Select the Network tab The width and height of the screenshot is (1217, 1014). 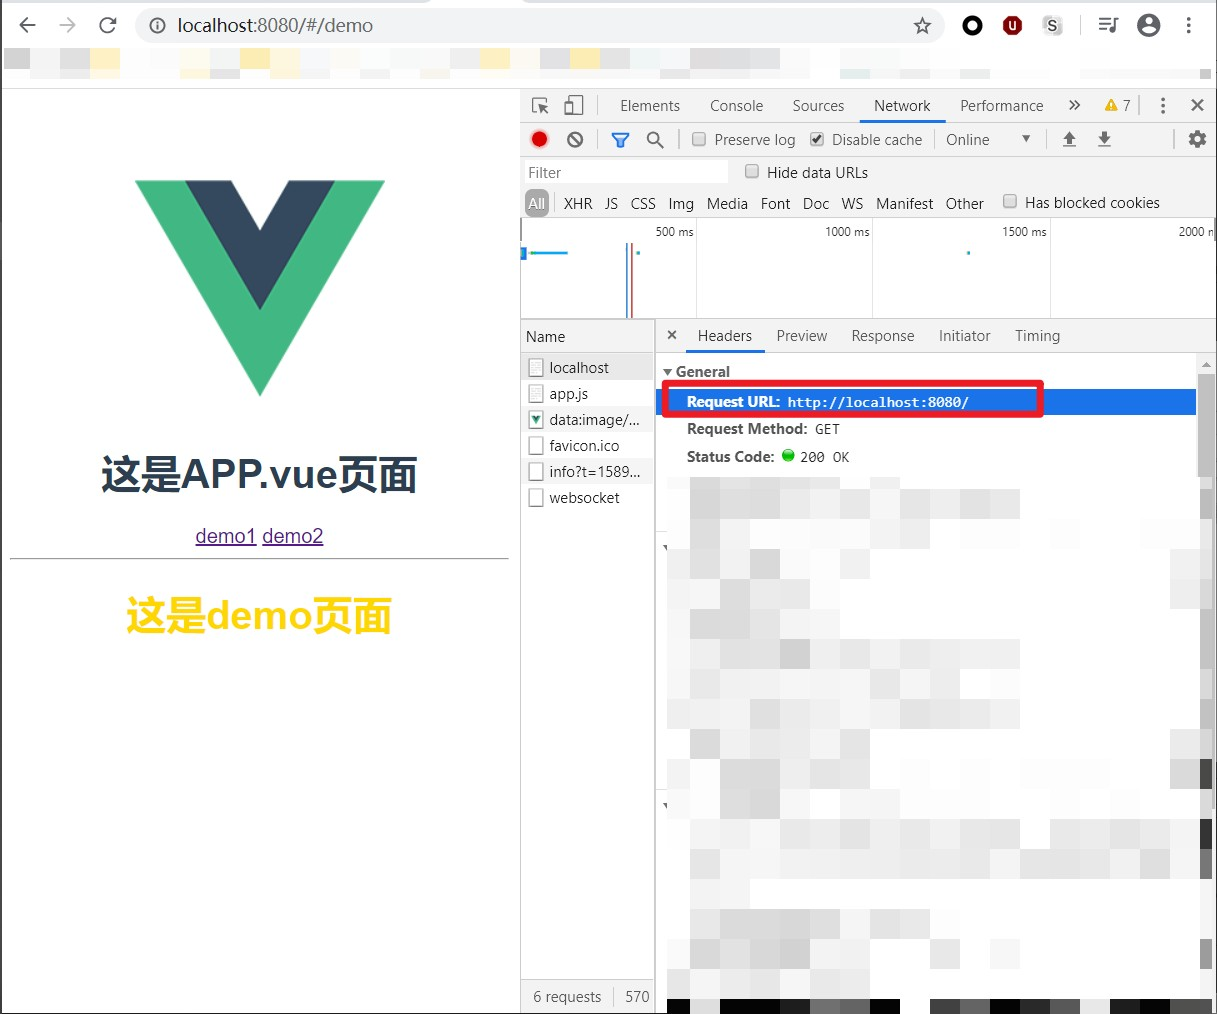(x=902, y=106)
